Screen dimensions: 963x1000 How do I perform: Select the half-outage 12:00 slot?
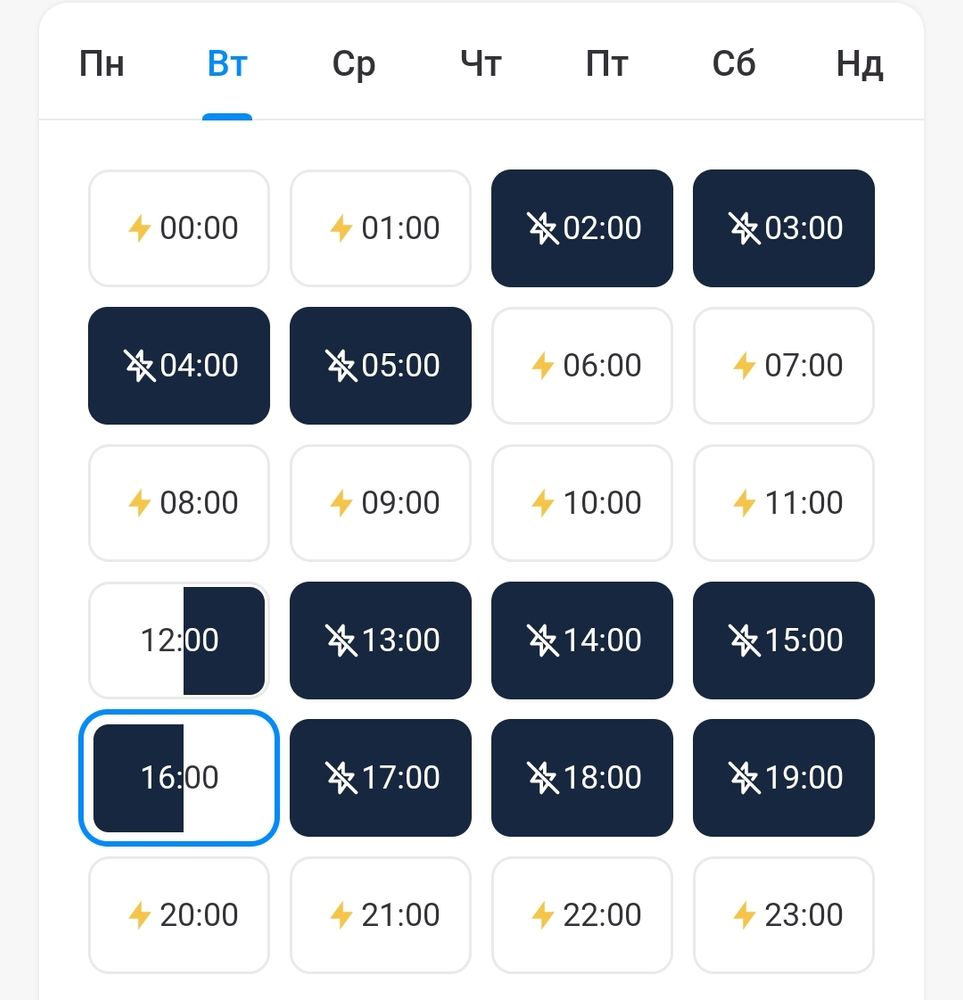tap(179, 640)
